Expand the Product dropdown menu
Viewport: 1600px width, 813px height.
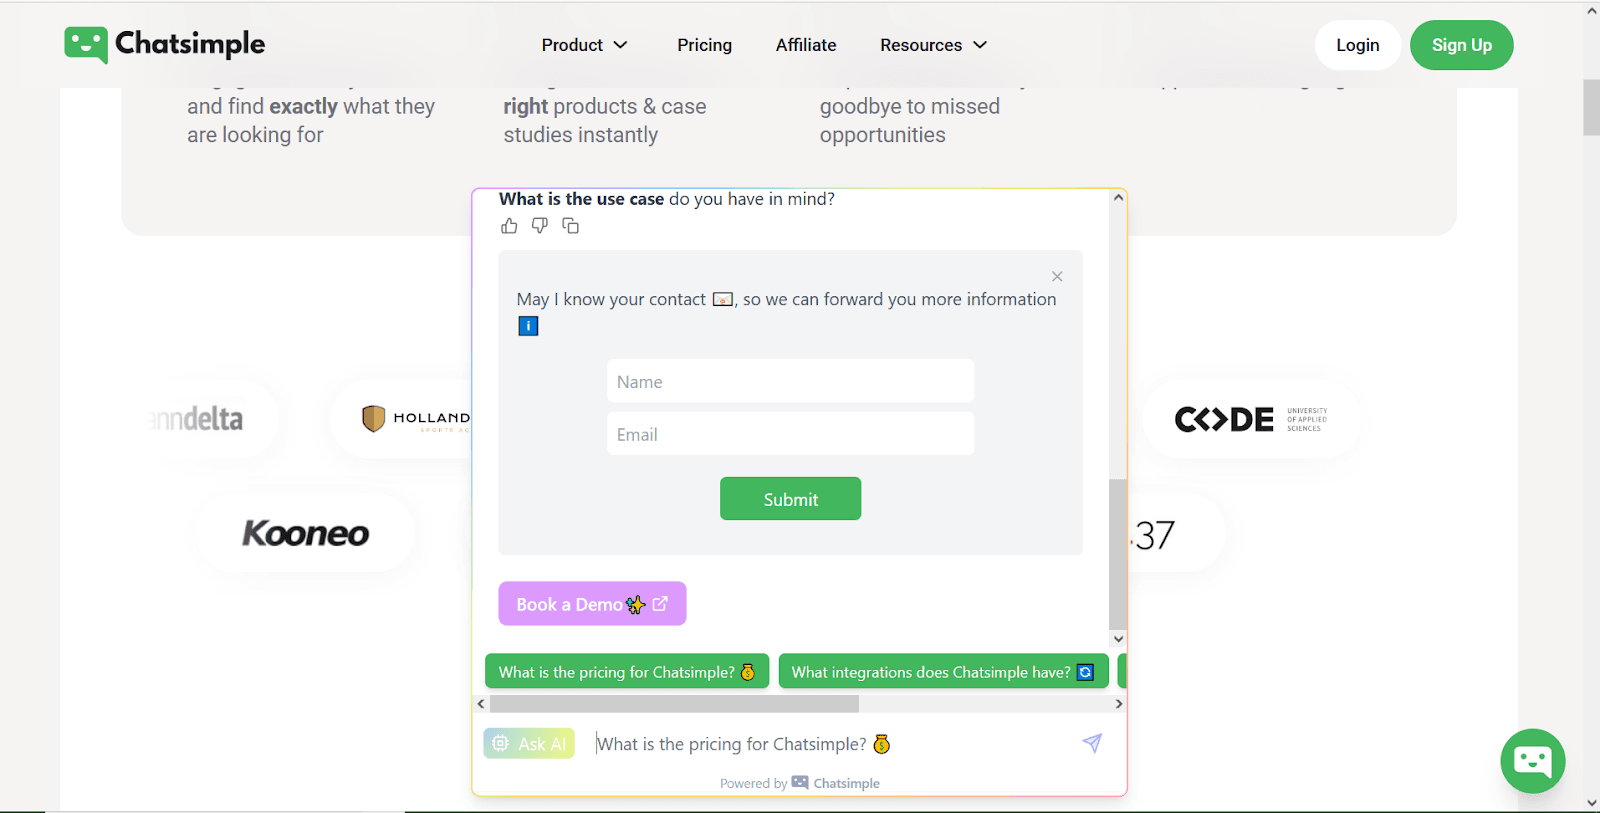pyautogui.click(x=584, y=45)
